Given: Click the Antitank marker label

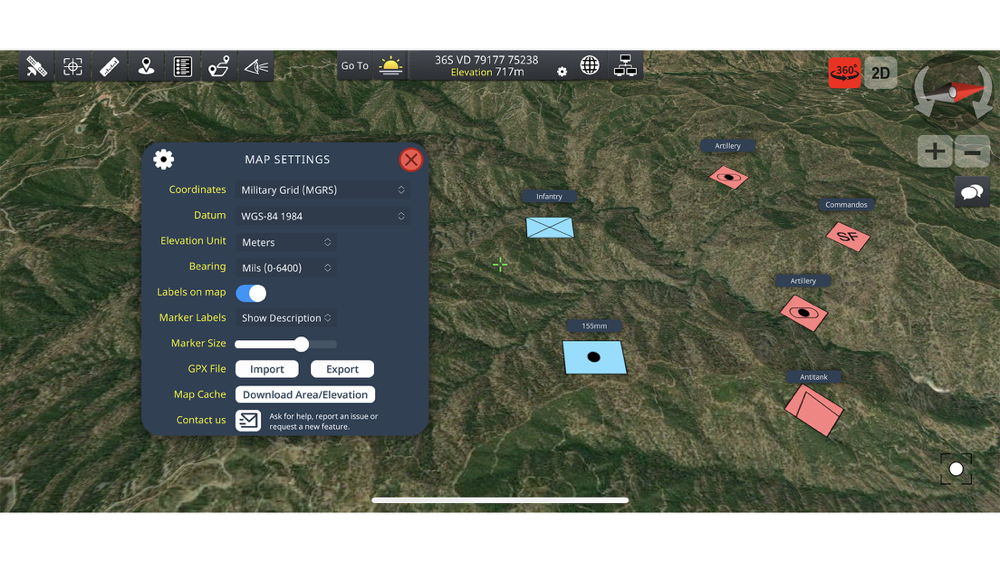Looking at the screenshot, I should [813, 377].
